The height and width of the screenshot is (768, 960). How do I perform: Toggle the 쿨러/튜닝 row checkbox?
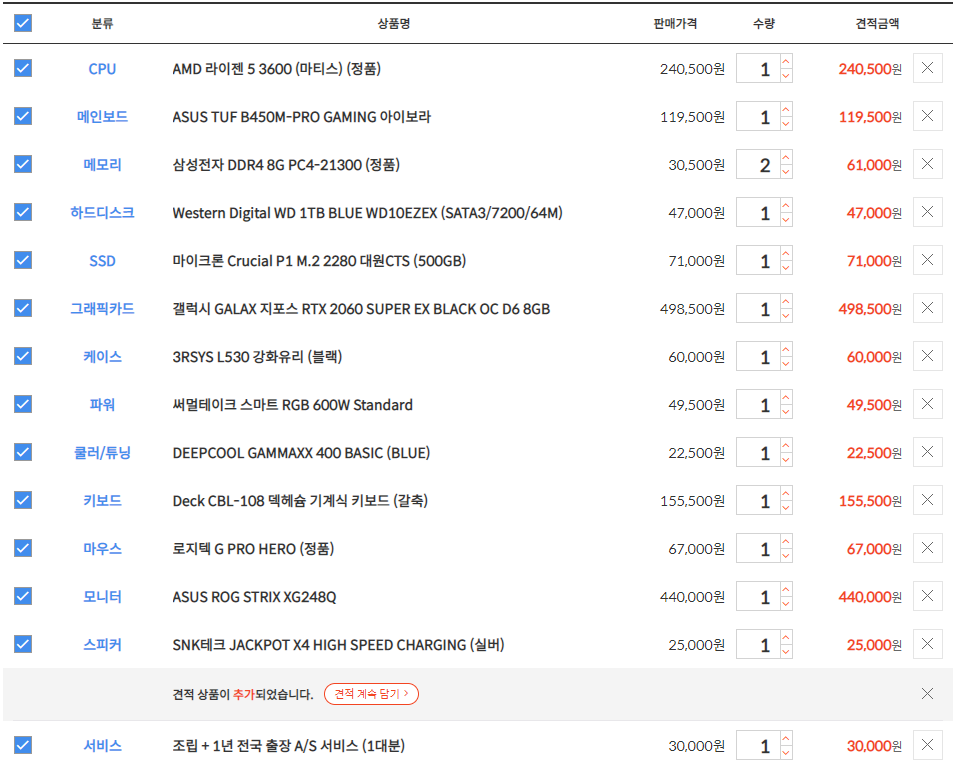(23, 452)
